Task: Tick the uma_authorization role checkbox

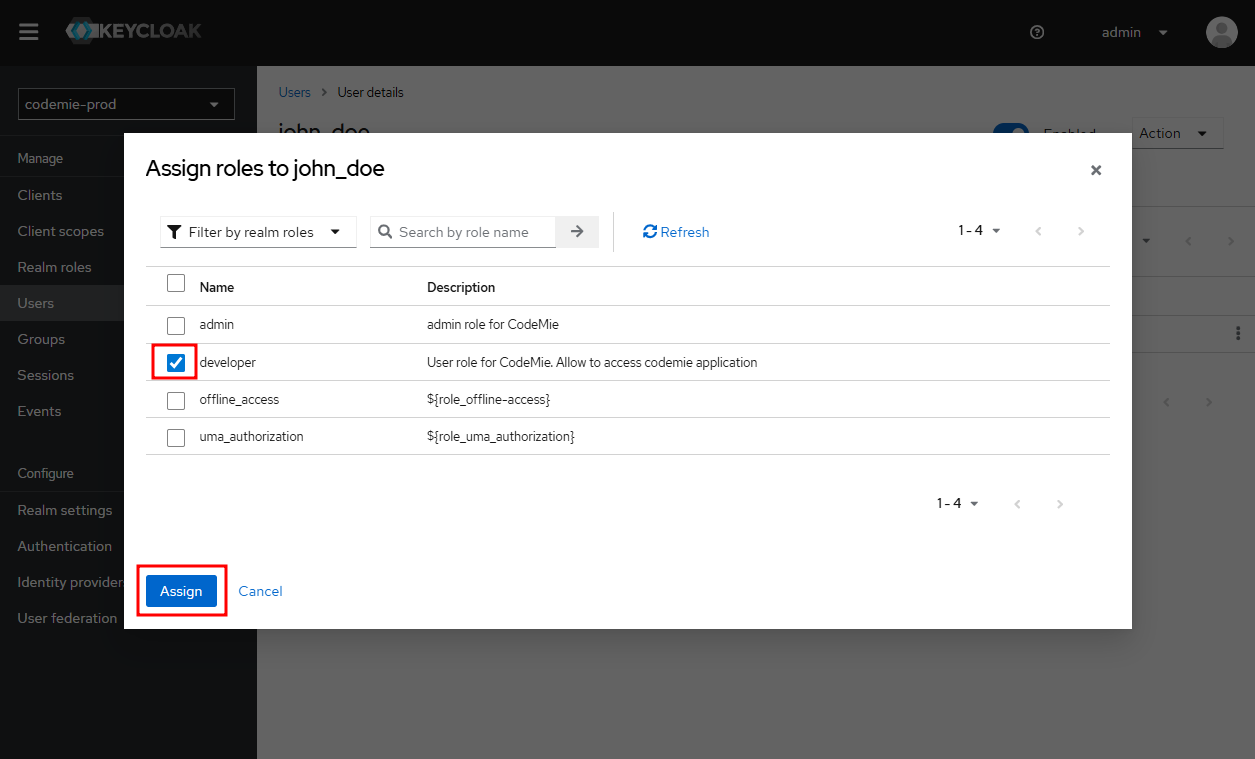Action: point(176,437)
